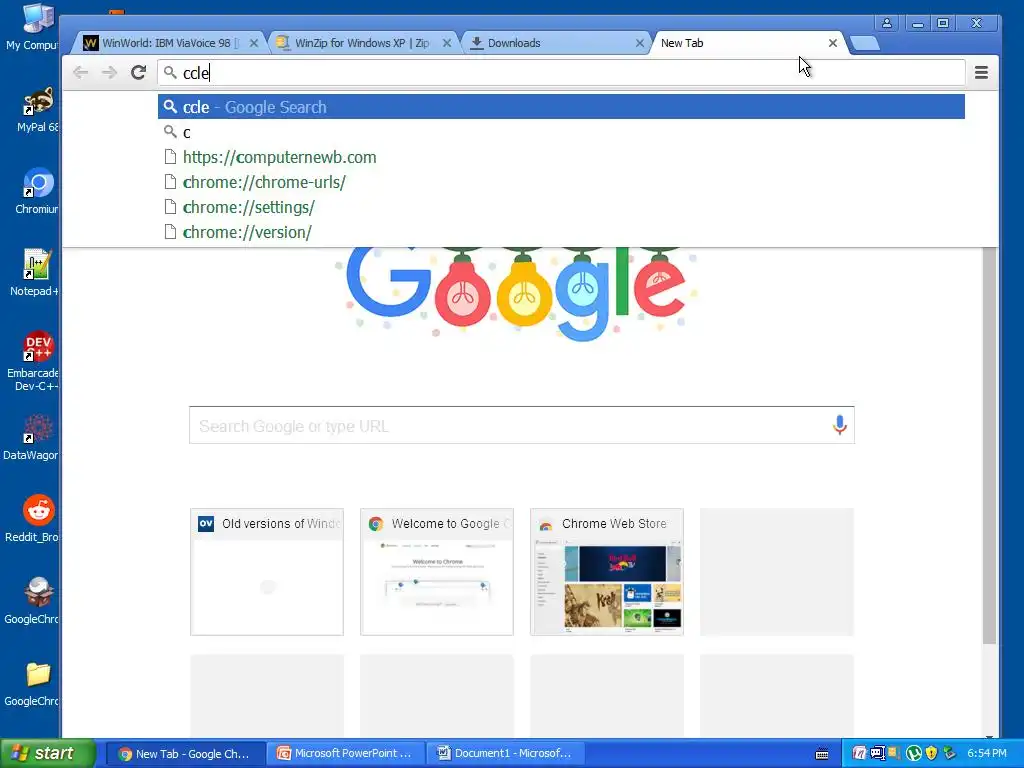
Task: Select the 'c' search suggestion
Action: 561,133
